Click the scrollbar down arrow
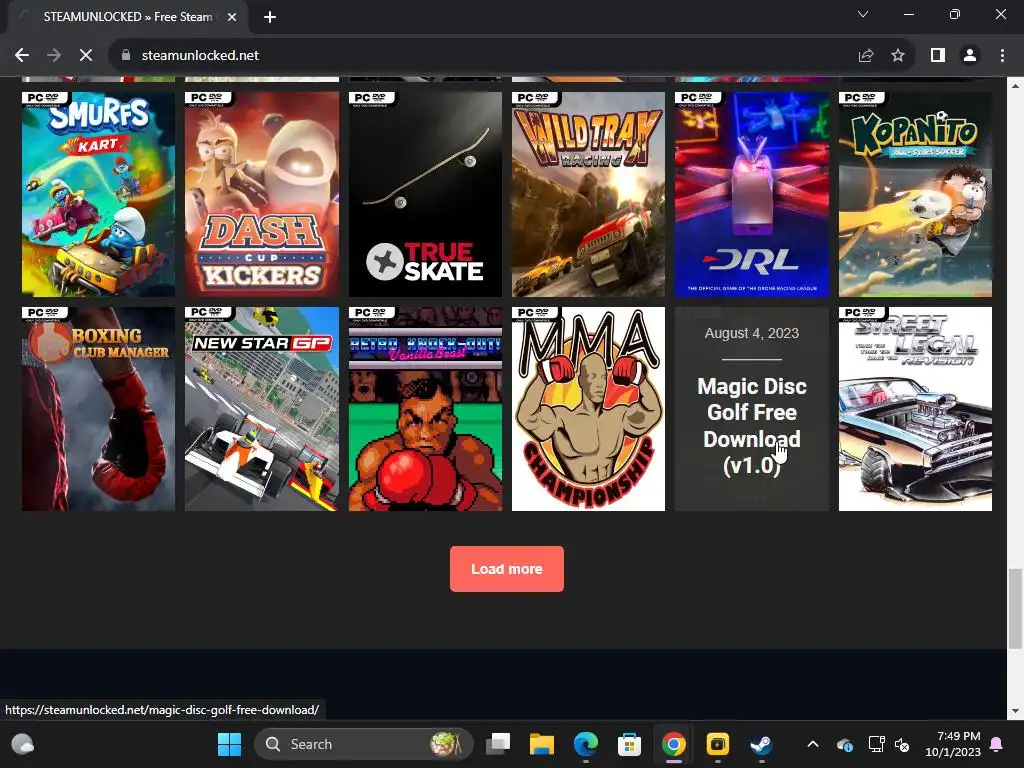Viewport: 1024px width, 768px height. coord(1016,711)
